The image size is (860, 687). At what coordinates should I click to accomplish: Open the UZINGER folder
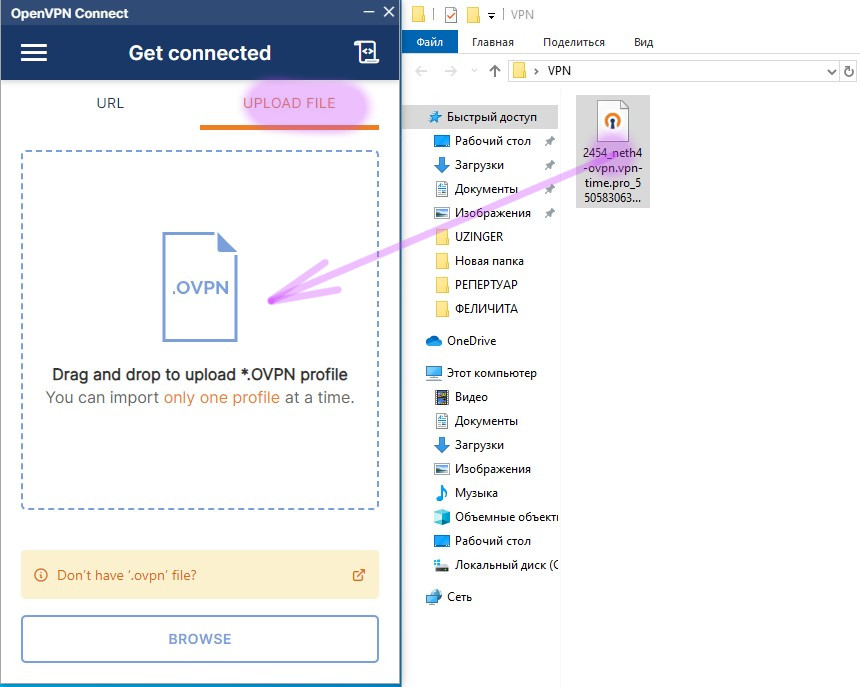click(479, 237)
